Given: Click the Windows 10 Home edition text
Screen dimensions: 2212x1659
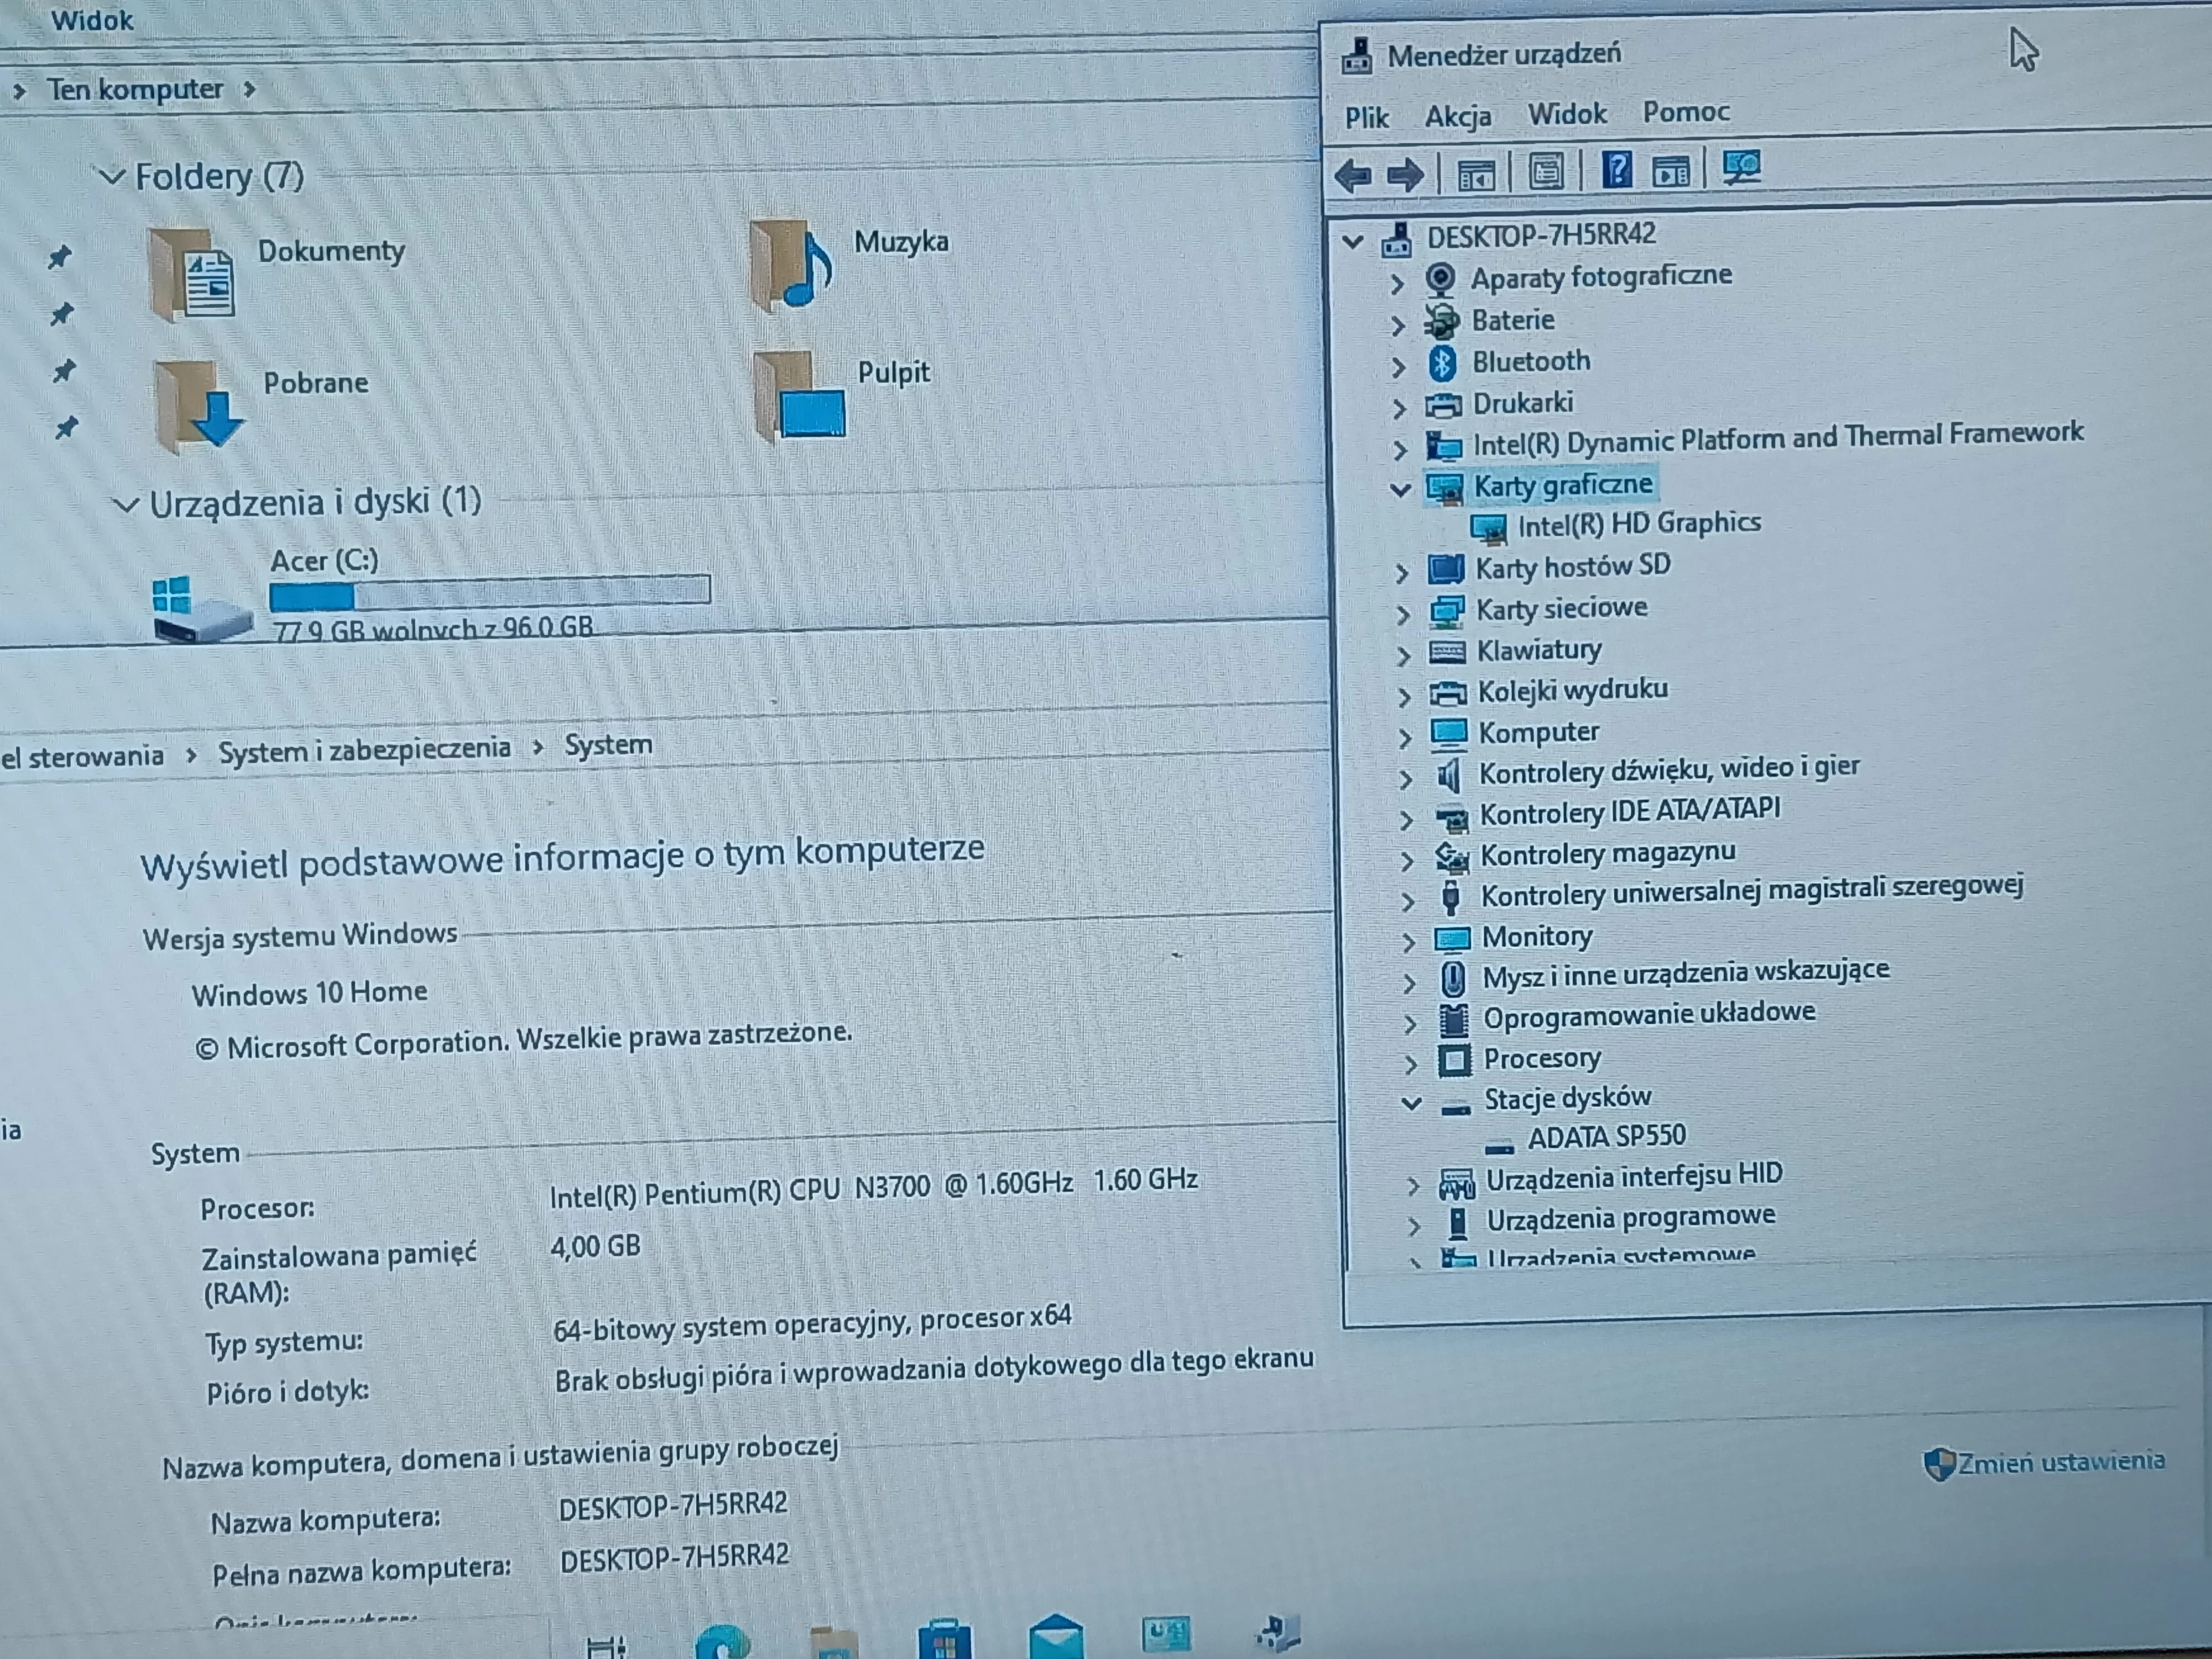Looking at the screenshot, I should coord(309,993).
